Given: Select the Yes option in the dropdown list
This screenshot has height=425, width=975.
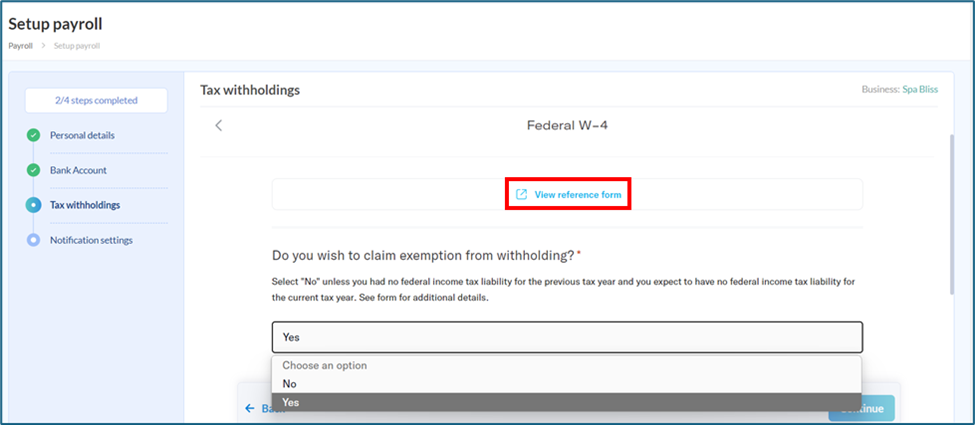Looking at the screenshot, I should pyautogui.click(x=566, y=402).
